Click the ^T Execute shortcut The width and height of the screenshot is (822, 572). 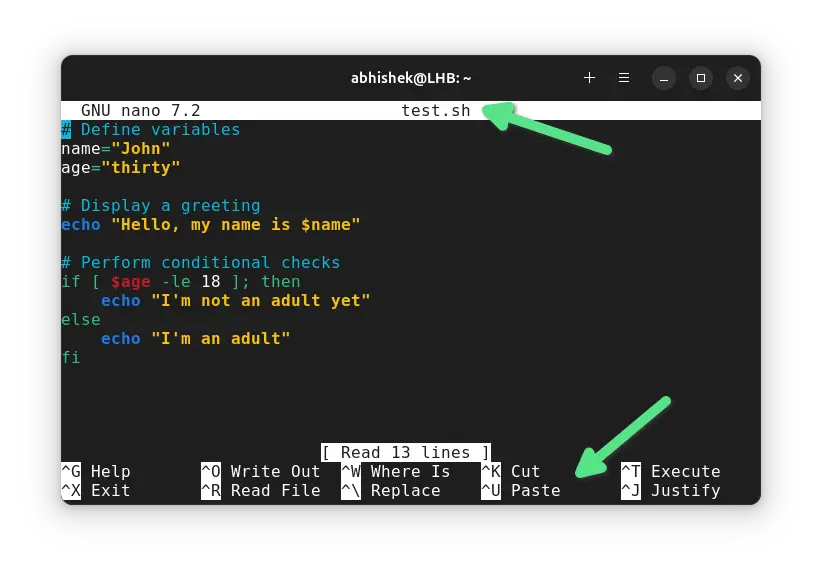[670, 471]
